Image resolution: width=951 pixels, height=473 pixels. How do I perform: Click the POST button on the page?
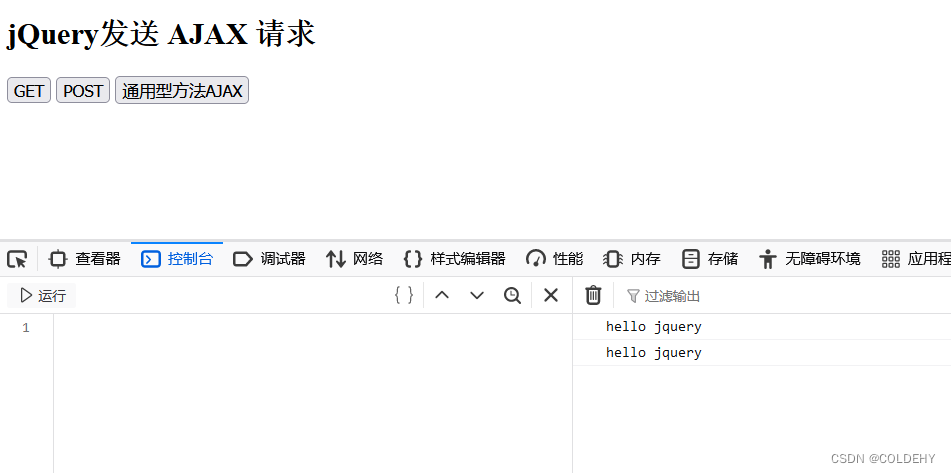[x=83, y=90]
